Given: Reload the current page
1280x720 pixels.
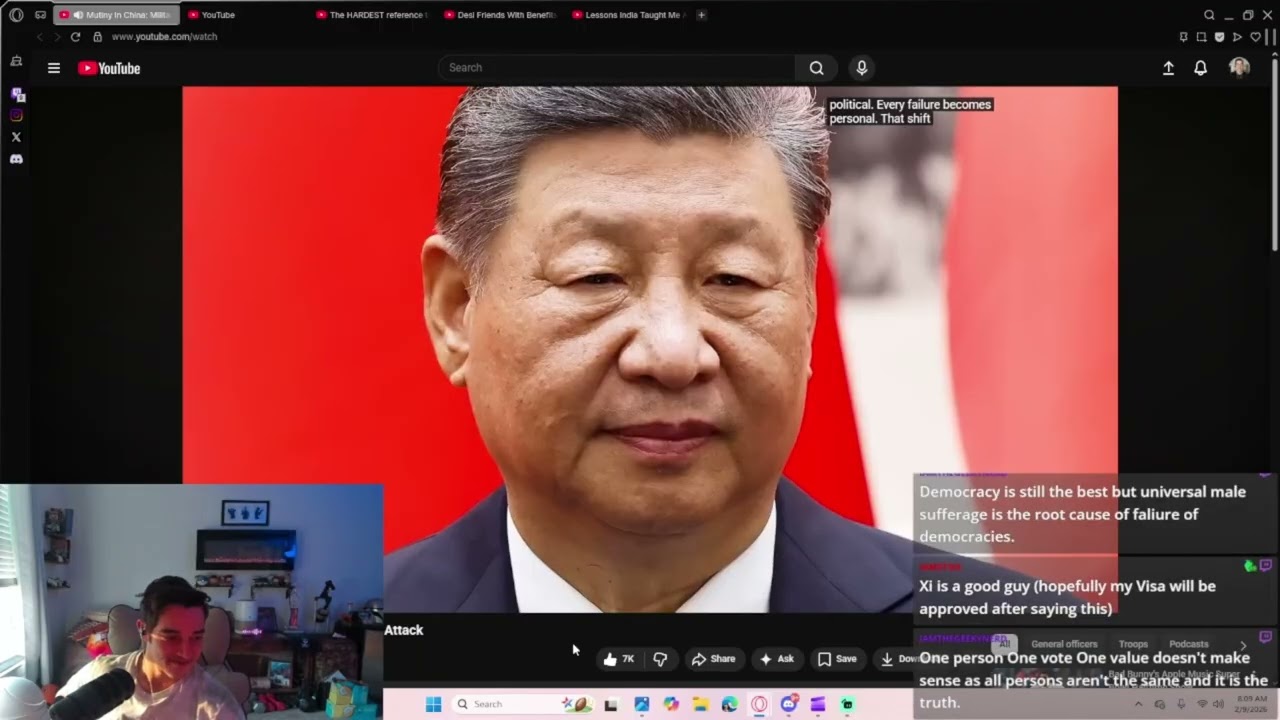Looking at the screenshot, I should tap(75, 37).
